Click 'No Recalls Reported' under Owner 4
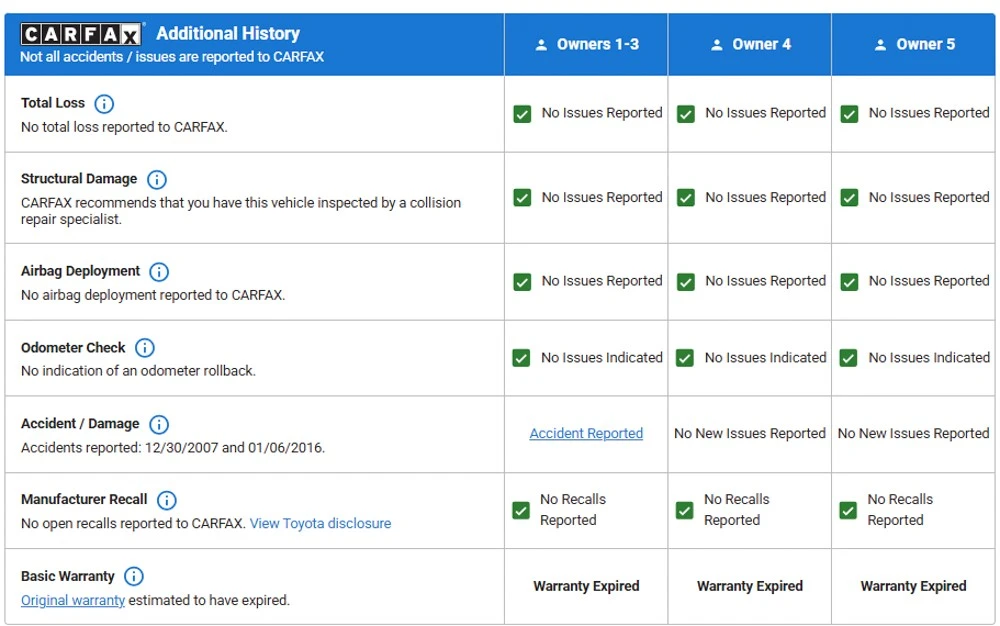This screenshot has width=1000, height=626. coord(737,510)
